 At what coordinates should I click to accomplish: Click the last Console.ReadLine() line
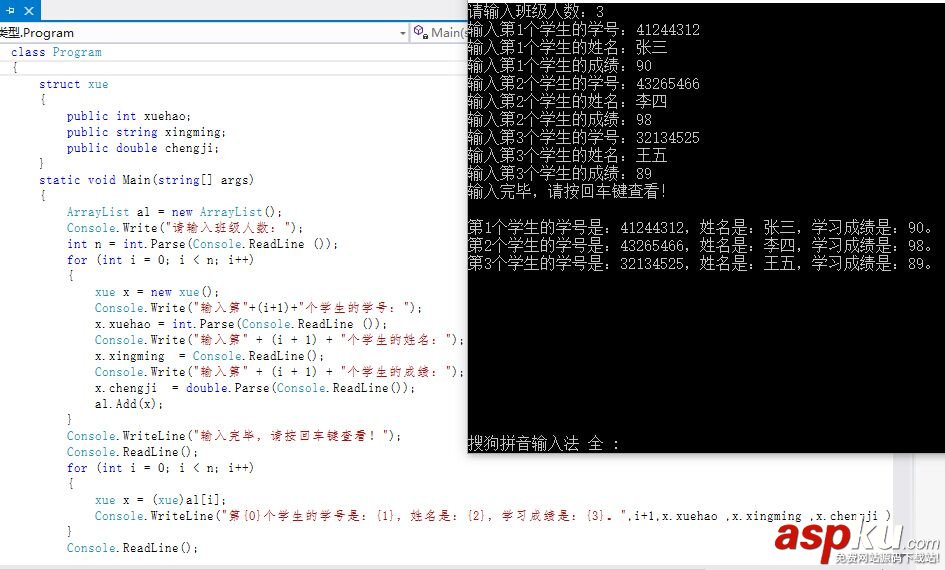132,548
